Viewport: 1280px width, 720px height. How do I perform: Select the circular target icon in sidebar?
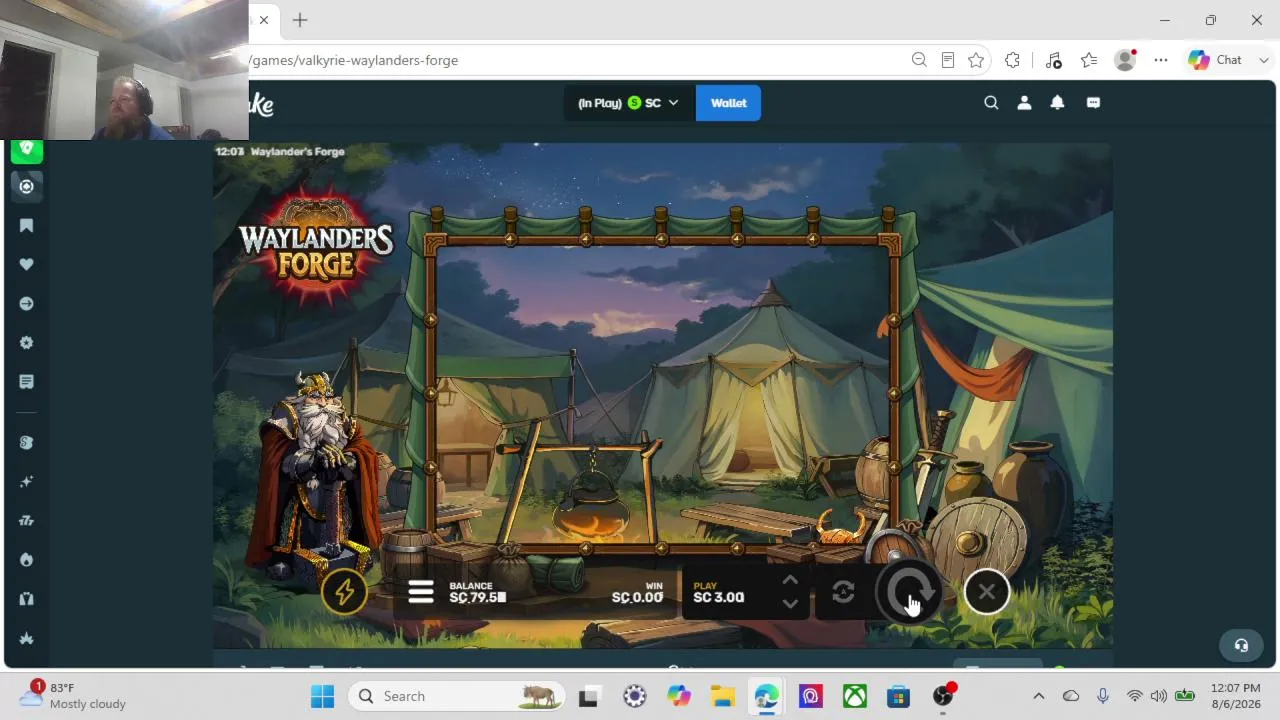(27, 186)
